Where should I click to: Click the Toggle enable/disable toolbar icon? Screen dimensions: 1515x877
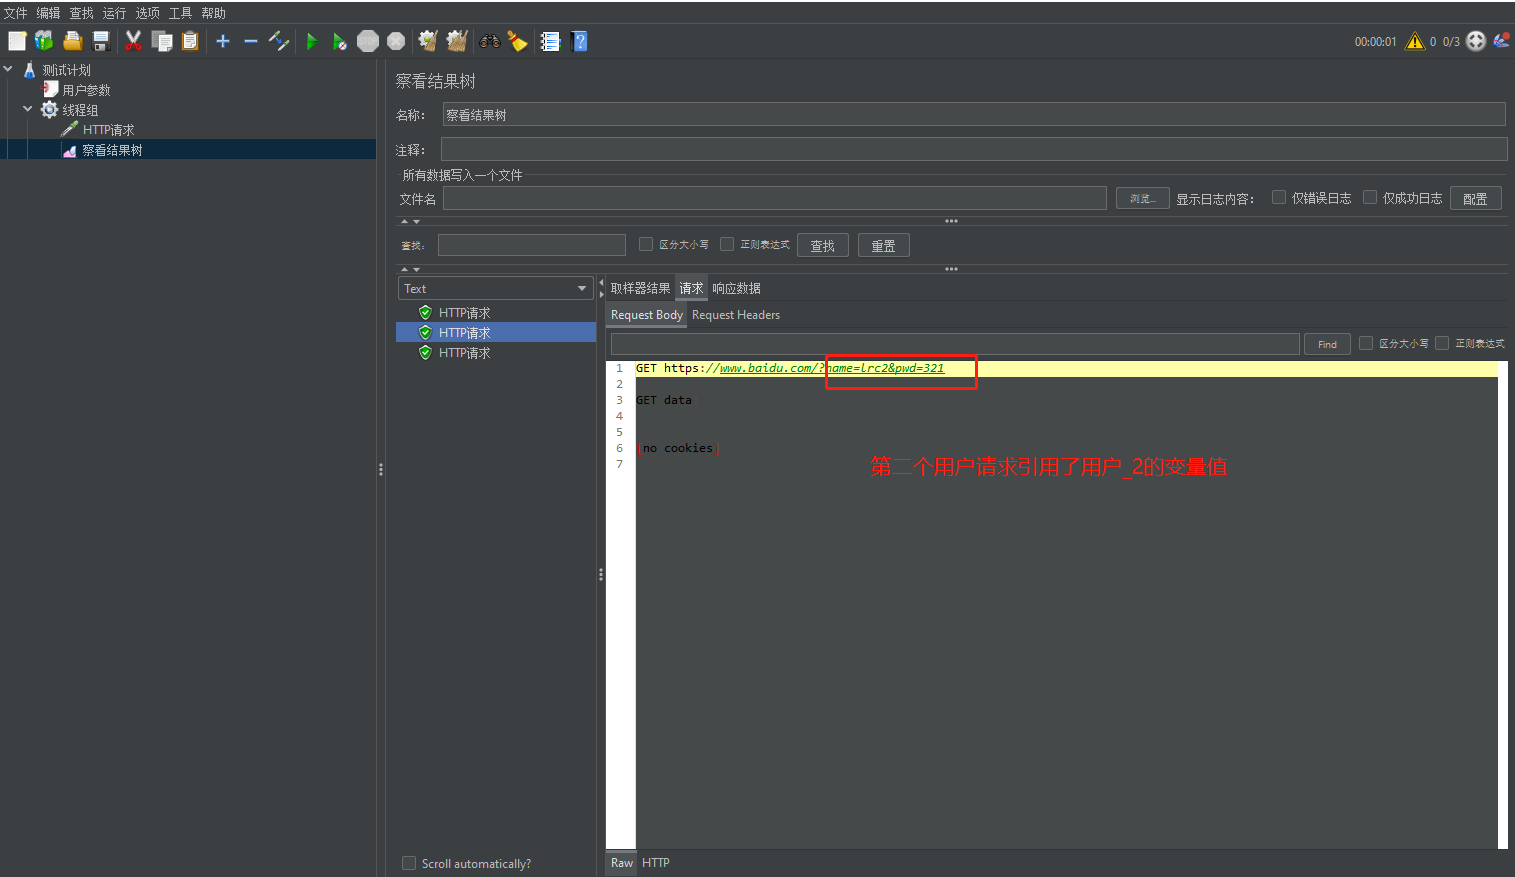279,41
